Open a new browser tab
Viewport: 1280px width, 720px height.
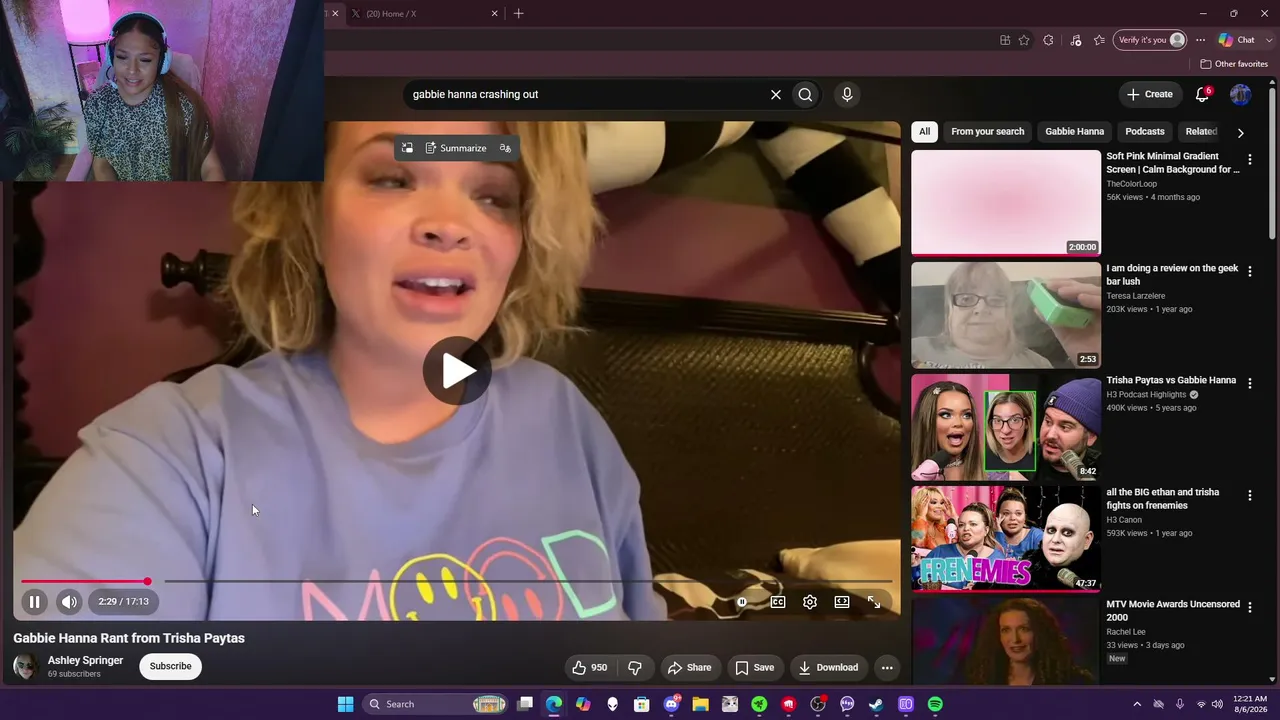(518, 14)
